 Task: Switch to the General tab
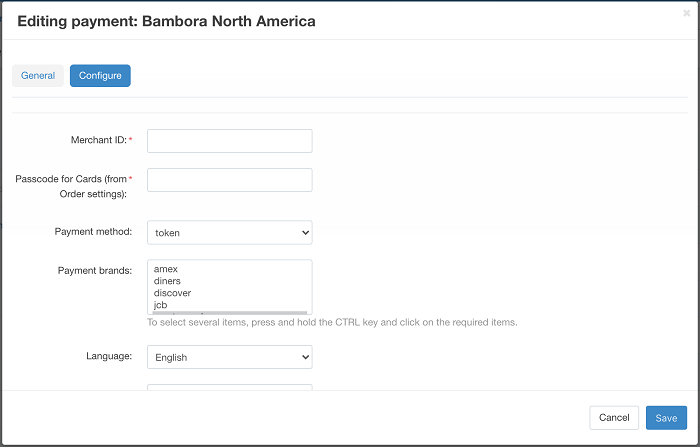pos(38,76)
